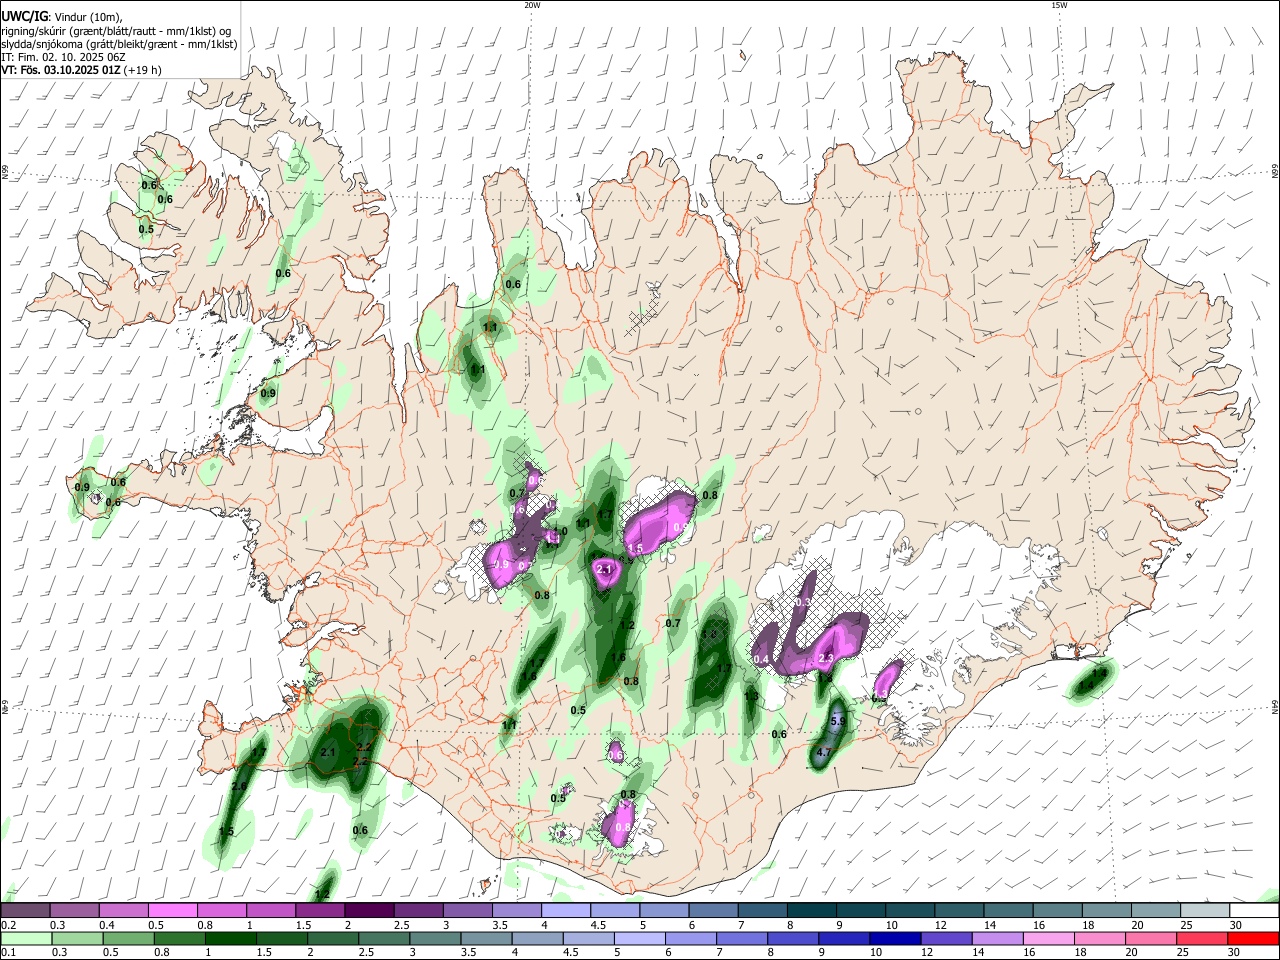This screenshot has width=1280, height=960.
Task: Click the '30' label on the lower rain scale
Action: point(1234,953)
